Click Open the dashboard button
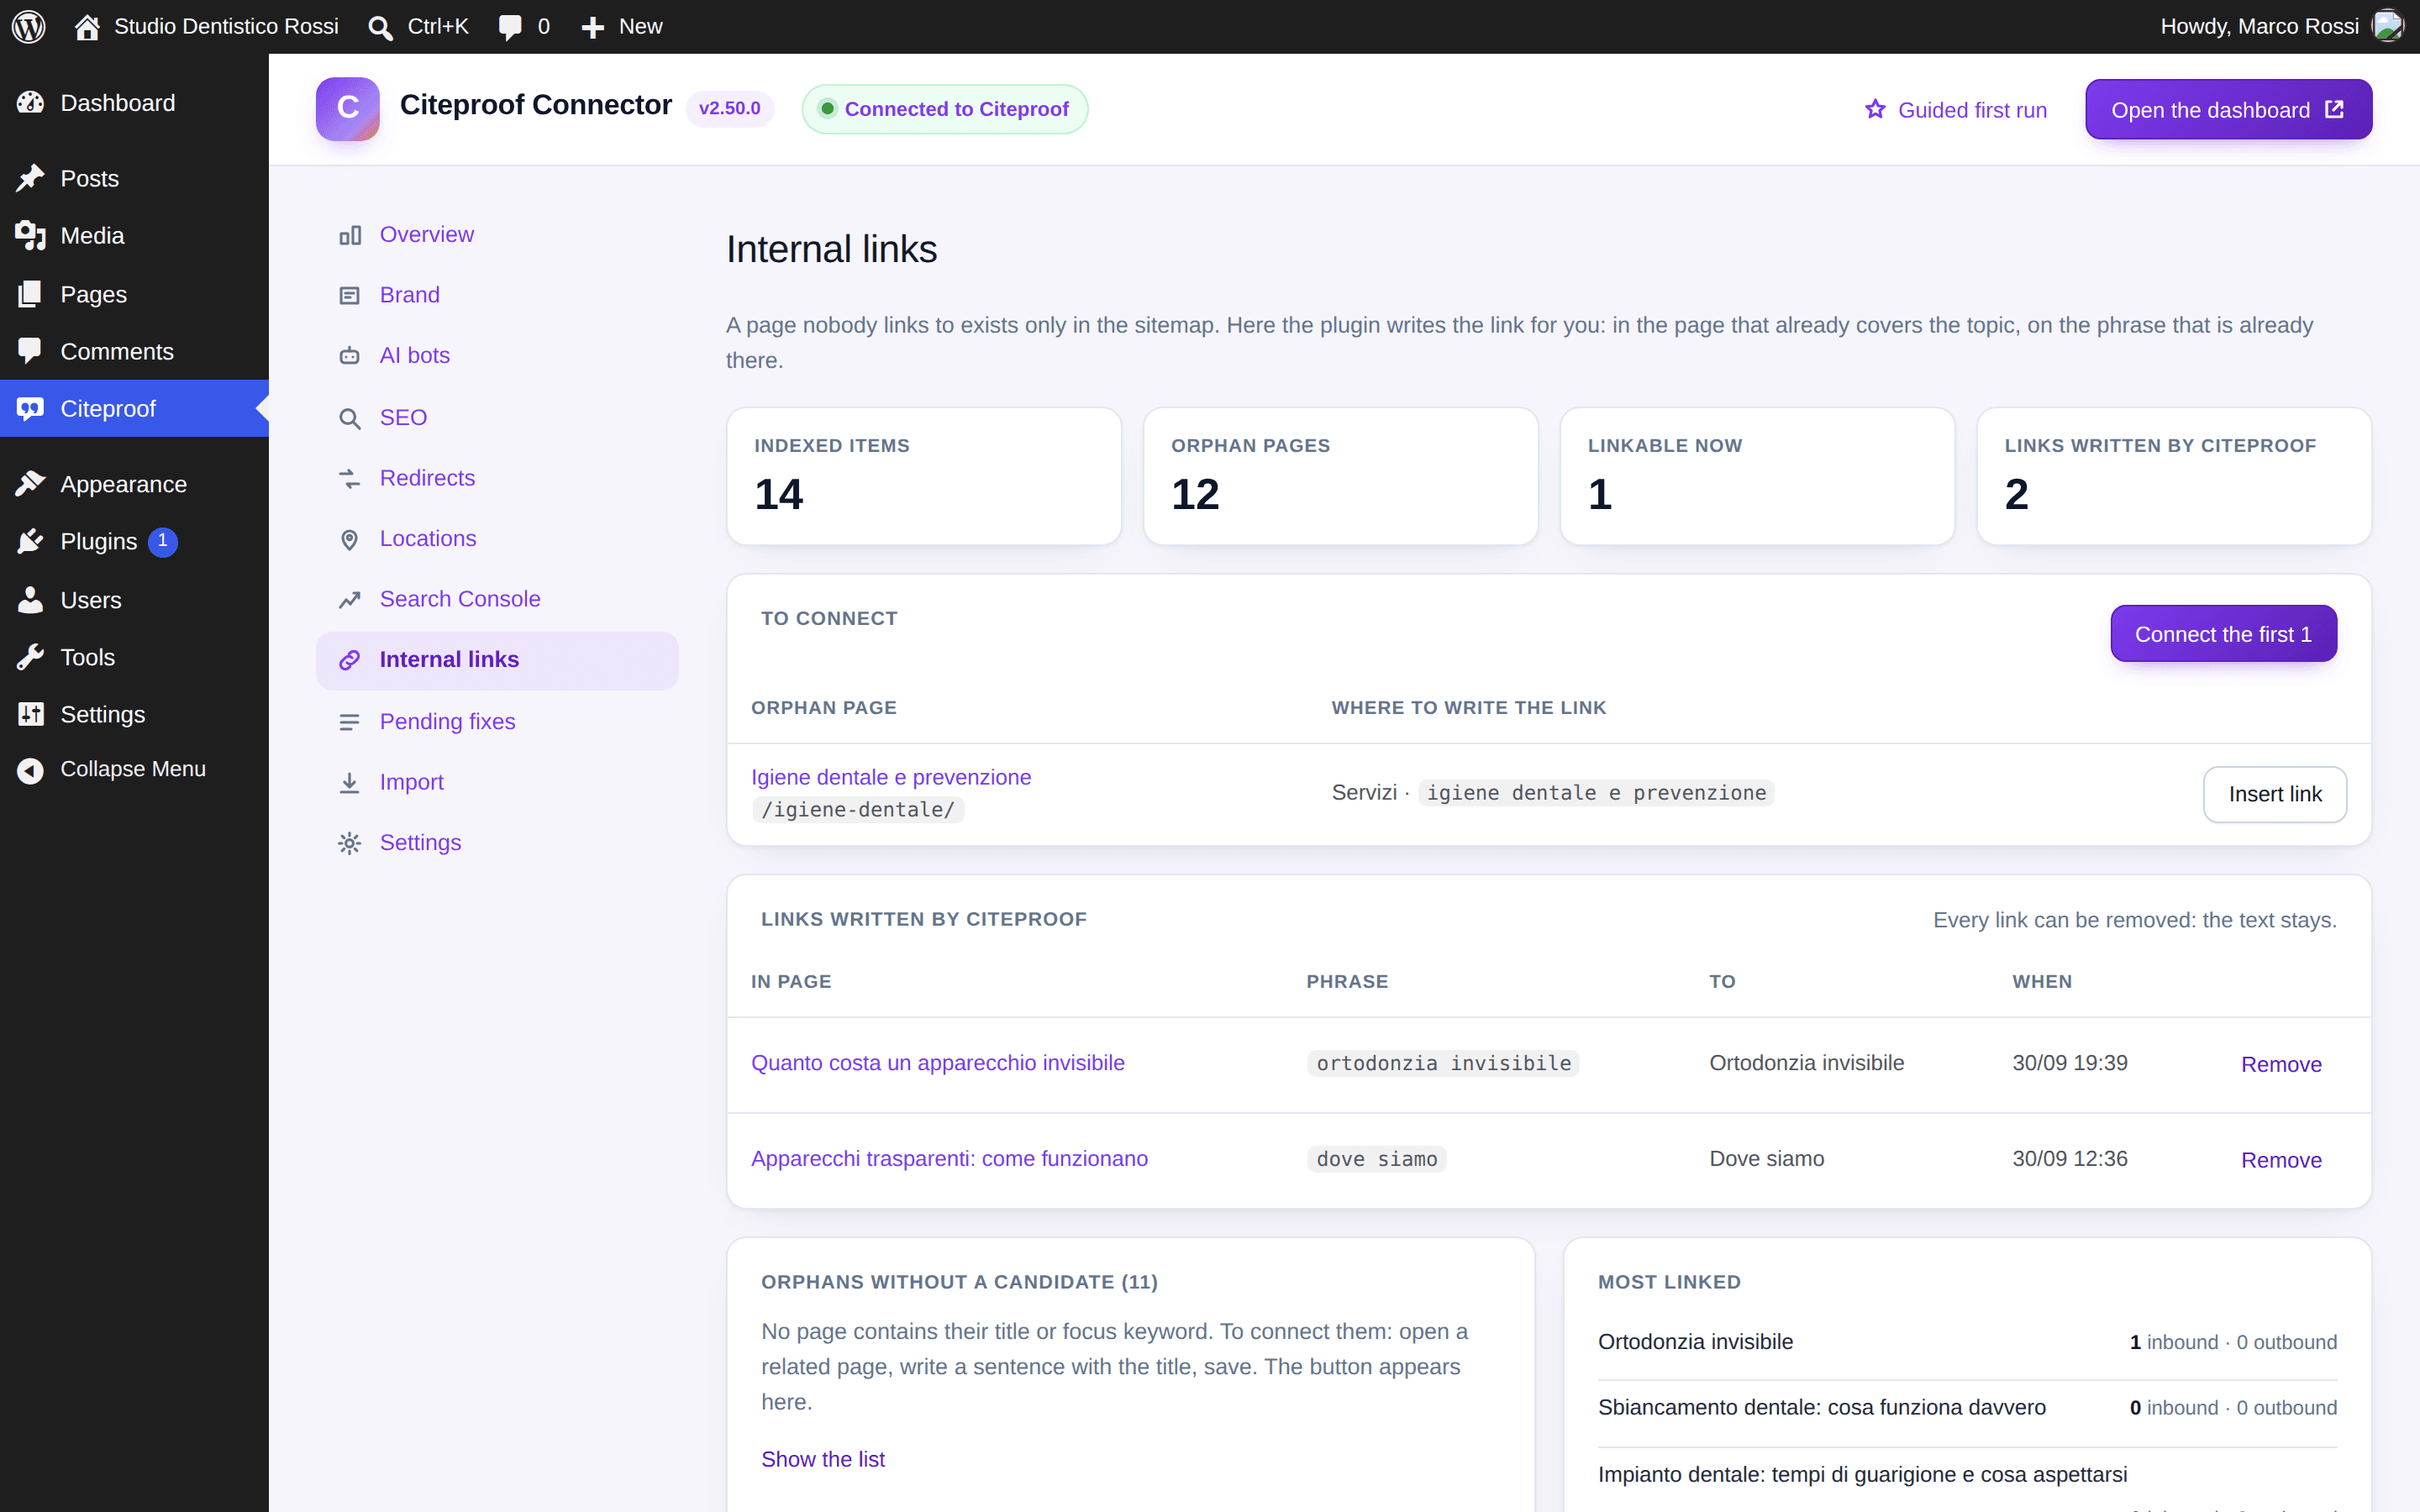This screenshot has height=1512, width=2420. click(x=2228, y=109)
